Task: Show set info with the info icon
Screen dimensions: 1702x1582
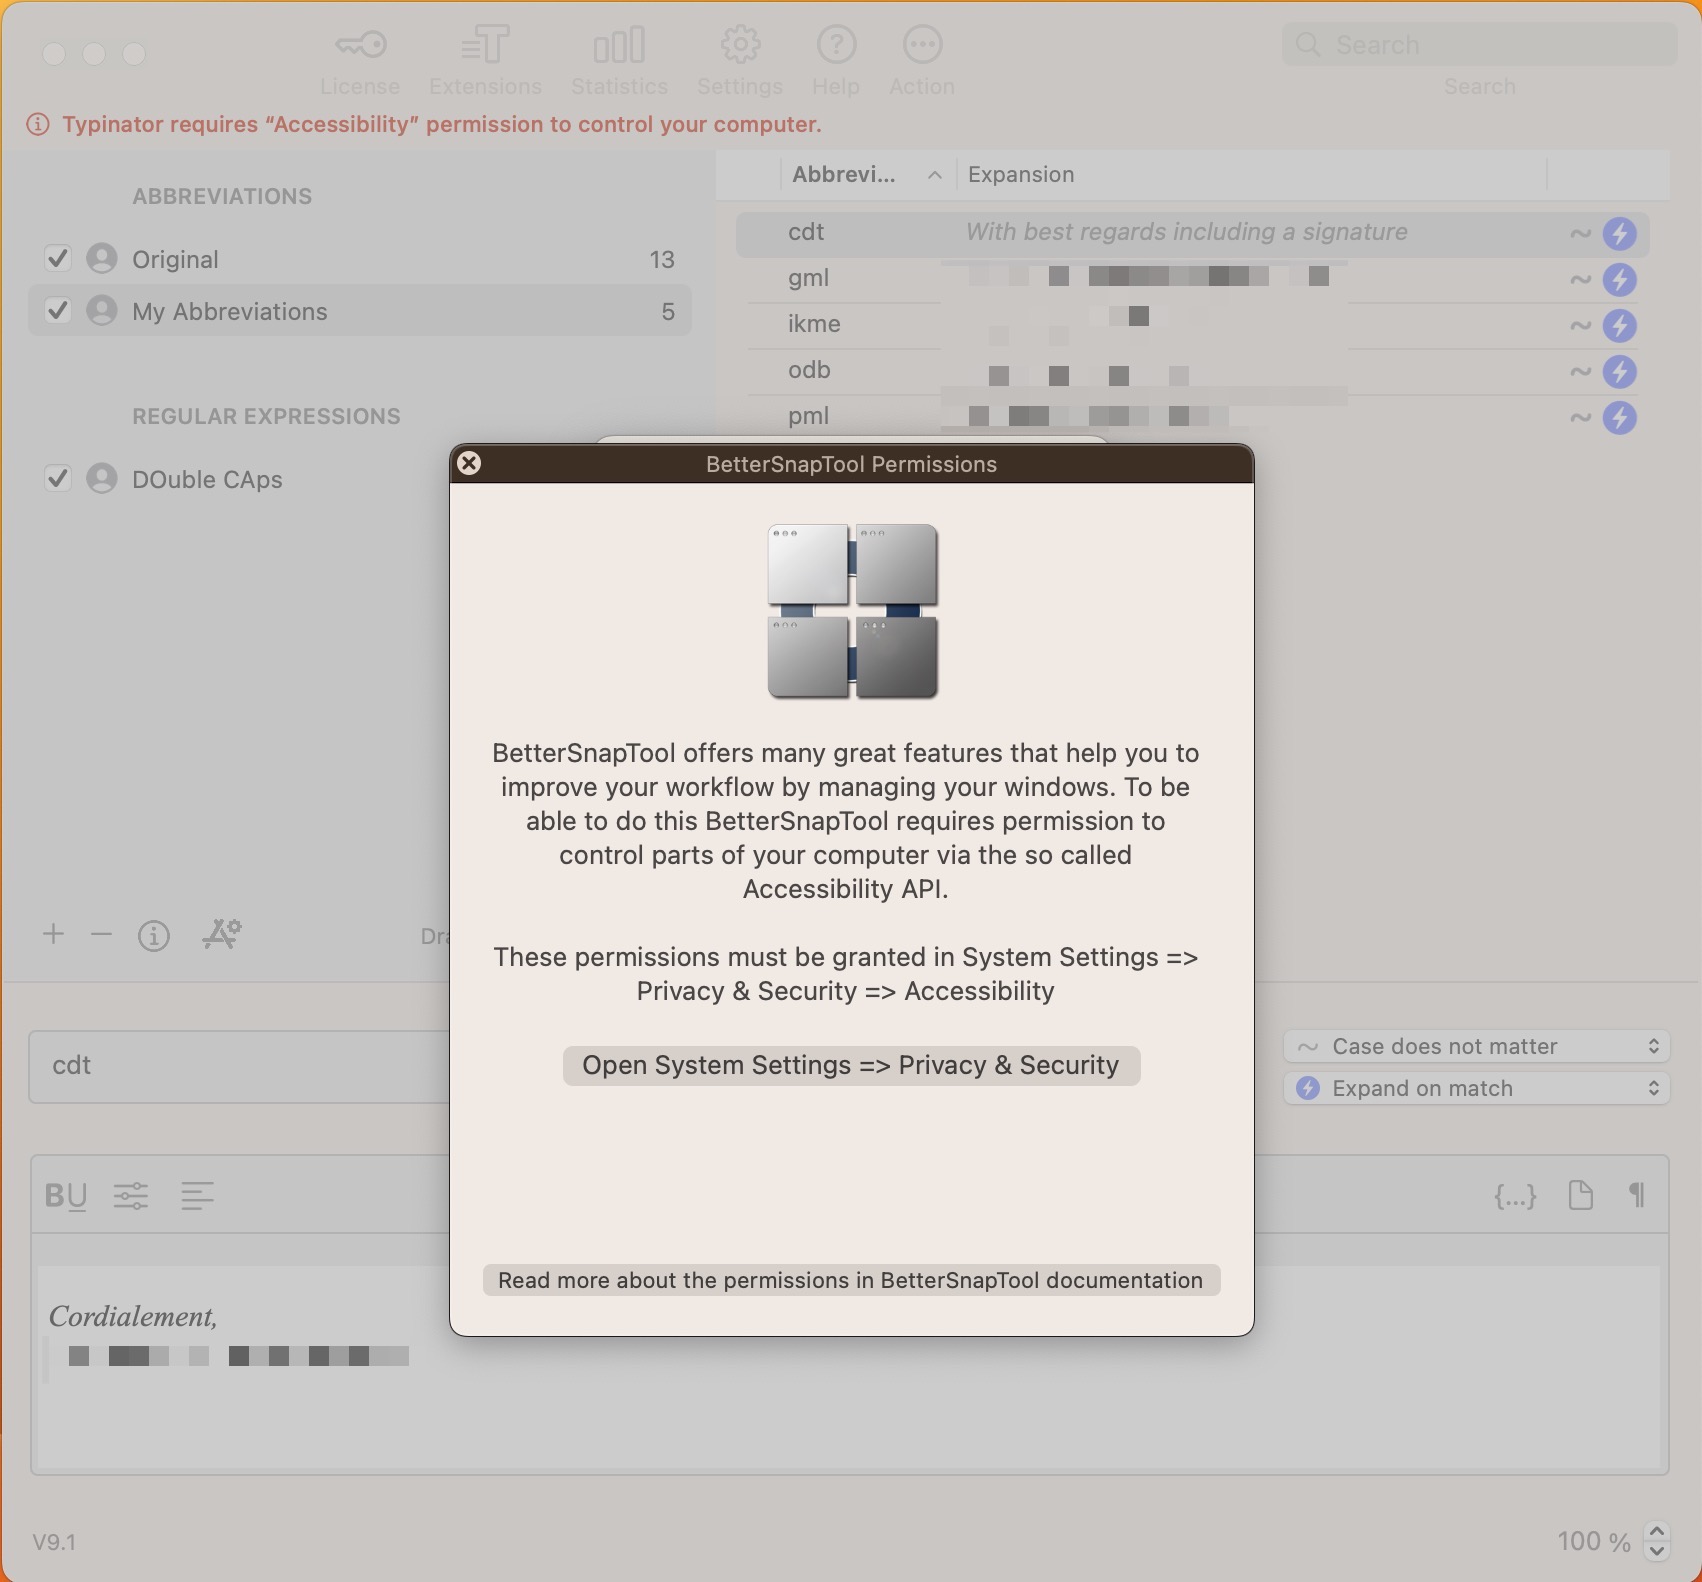Action: point(153,935)
